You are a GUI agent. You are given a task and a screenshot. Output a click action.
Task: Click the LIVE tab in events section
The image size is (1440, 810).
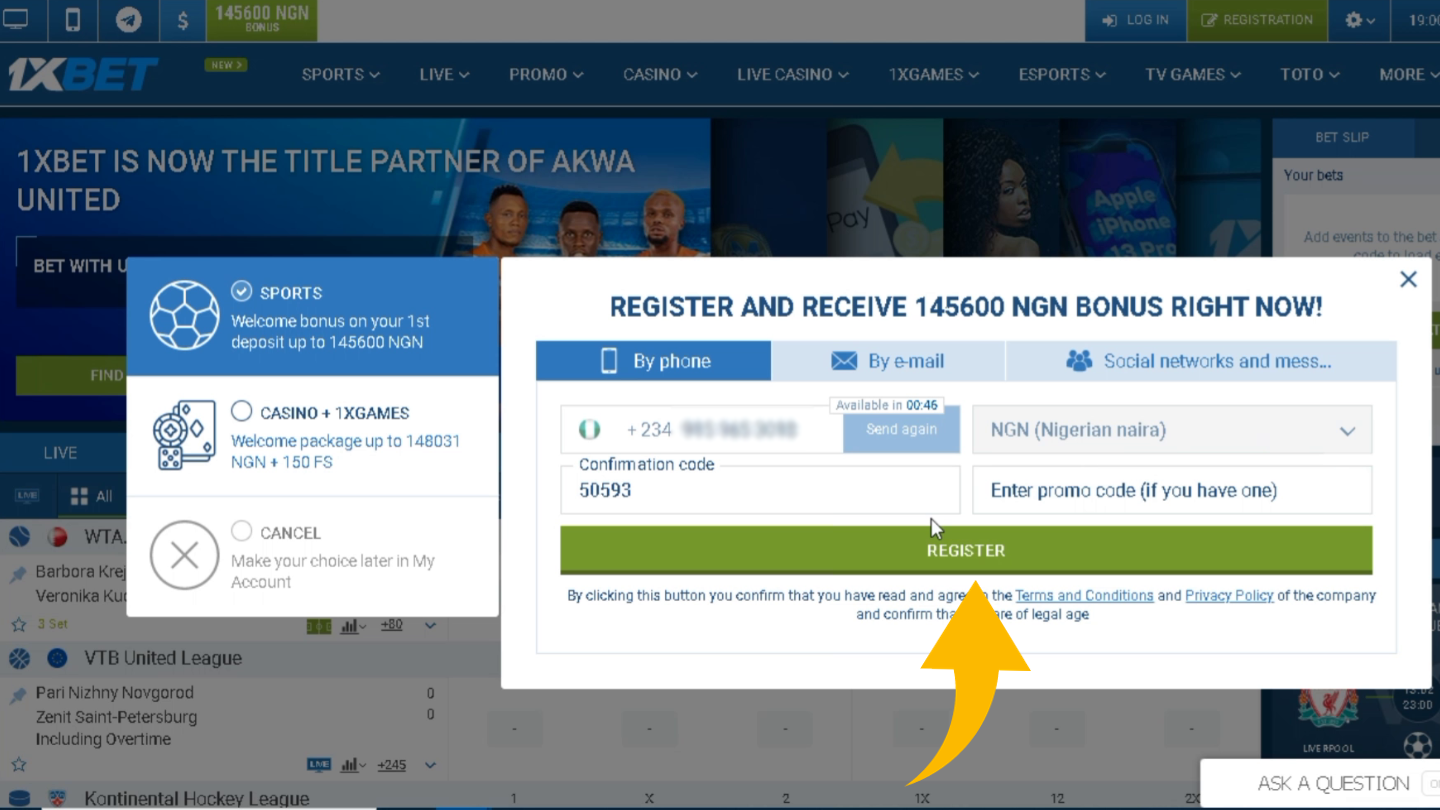click(60, 453)
